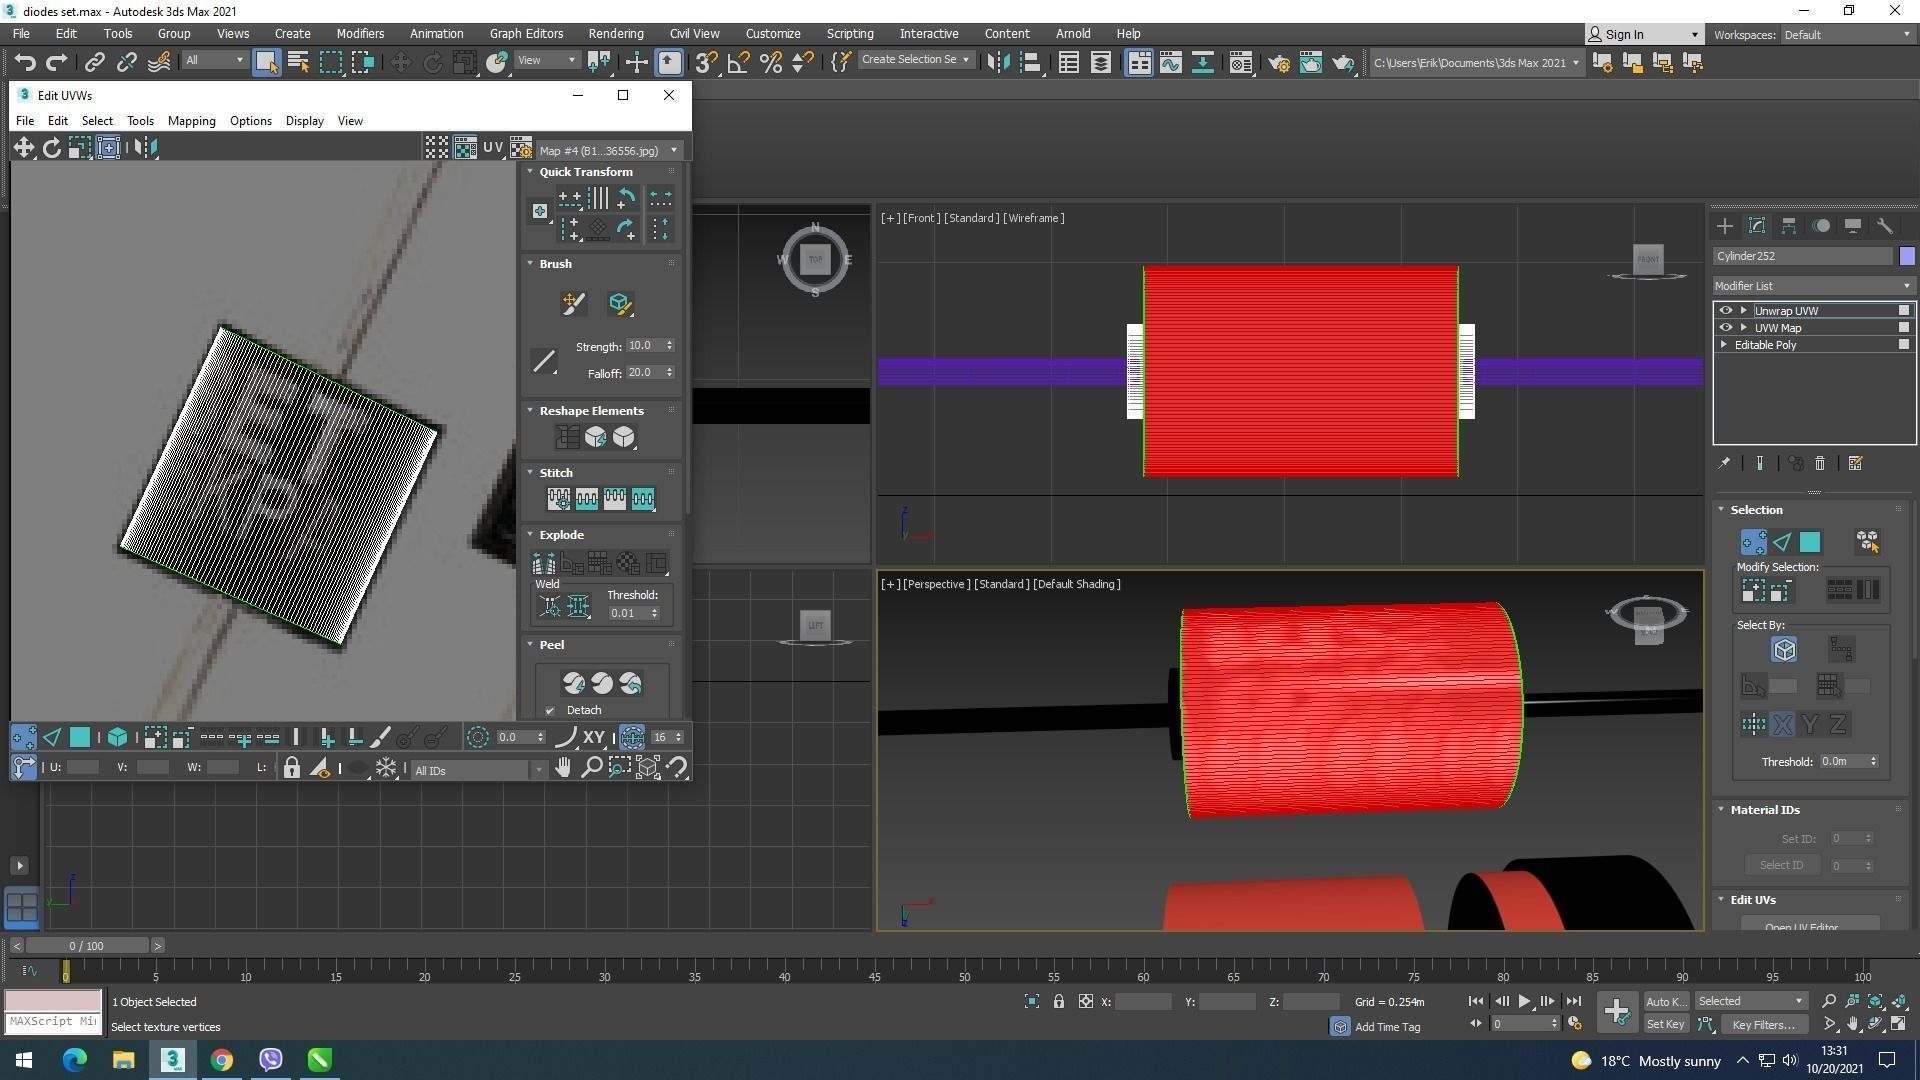Open the Rendering menu
This screenshot has width=1920, height=1080.
(615, 33)
